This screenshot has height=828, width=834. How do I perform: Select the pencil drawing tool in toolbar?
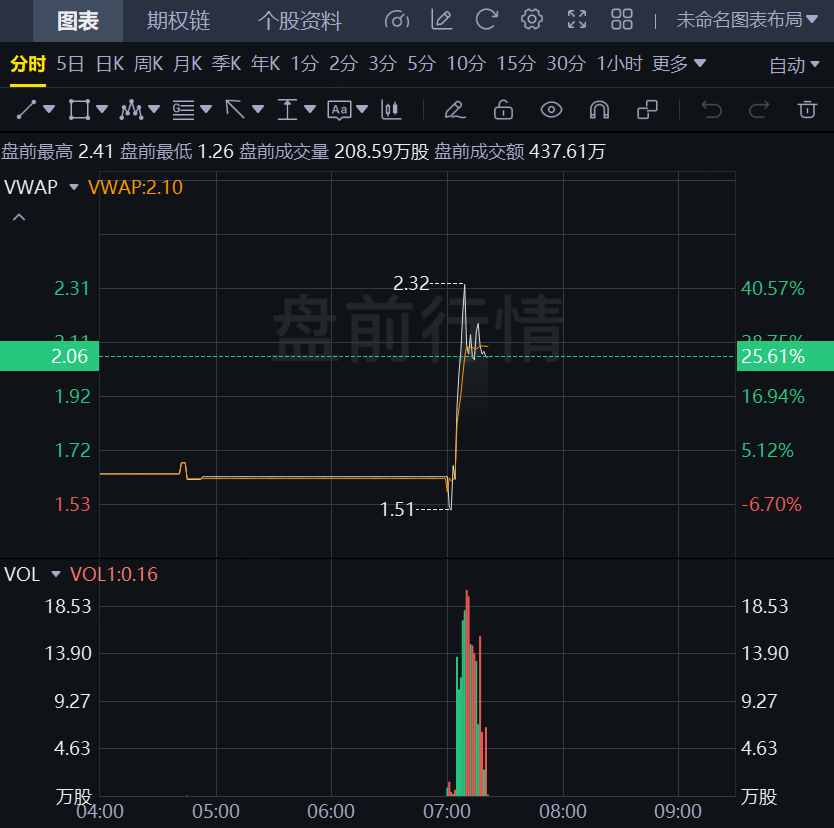pos(454,109)
